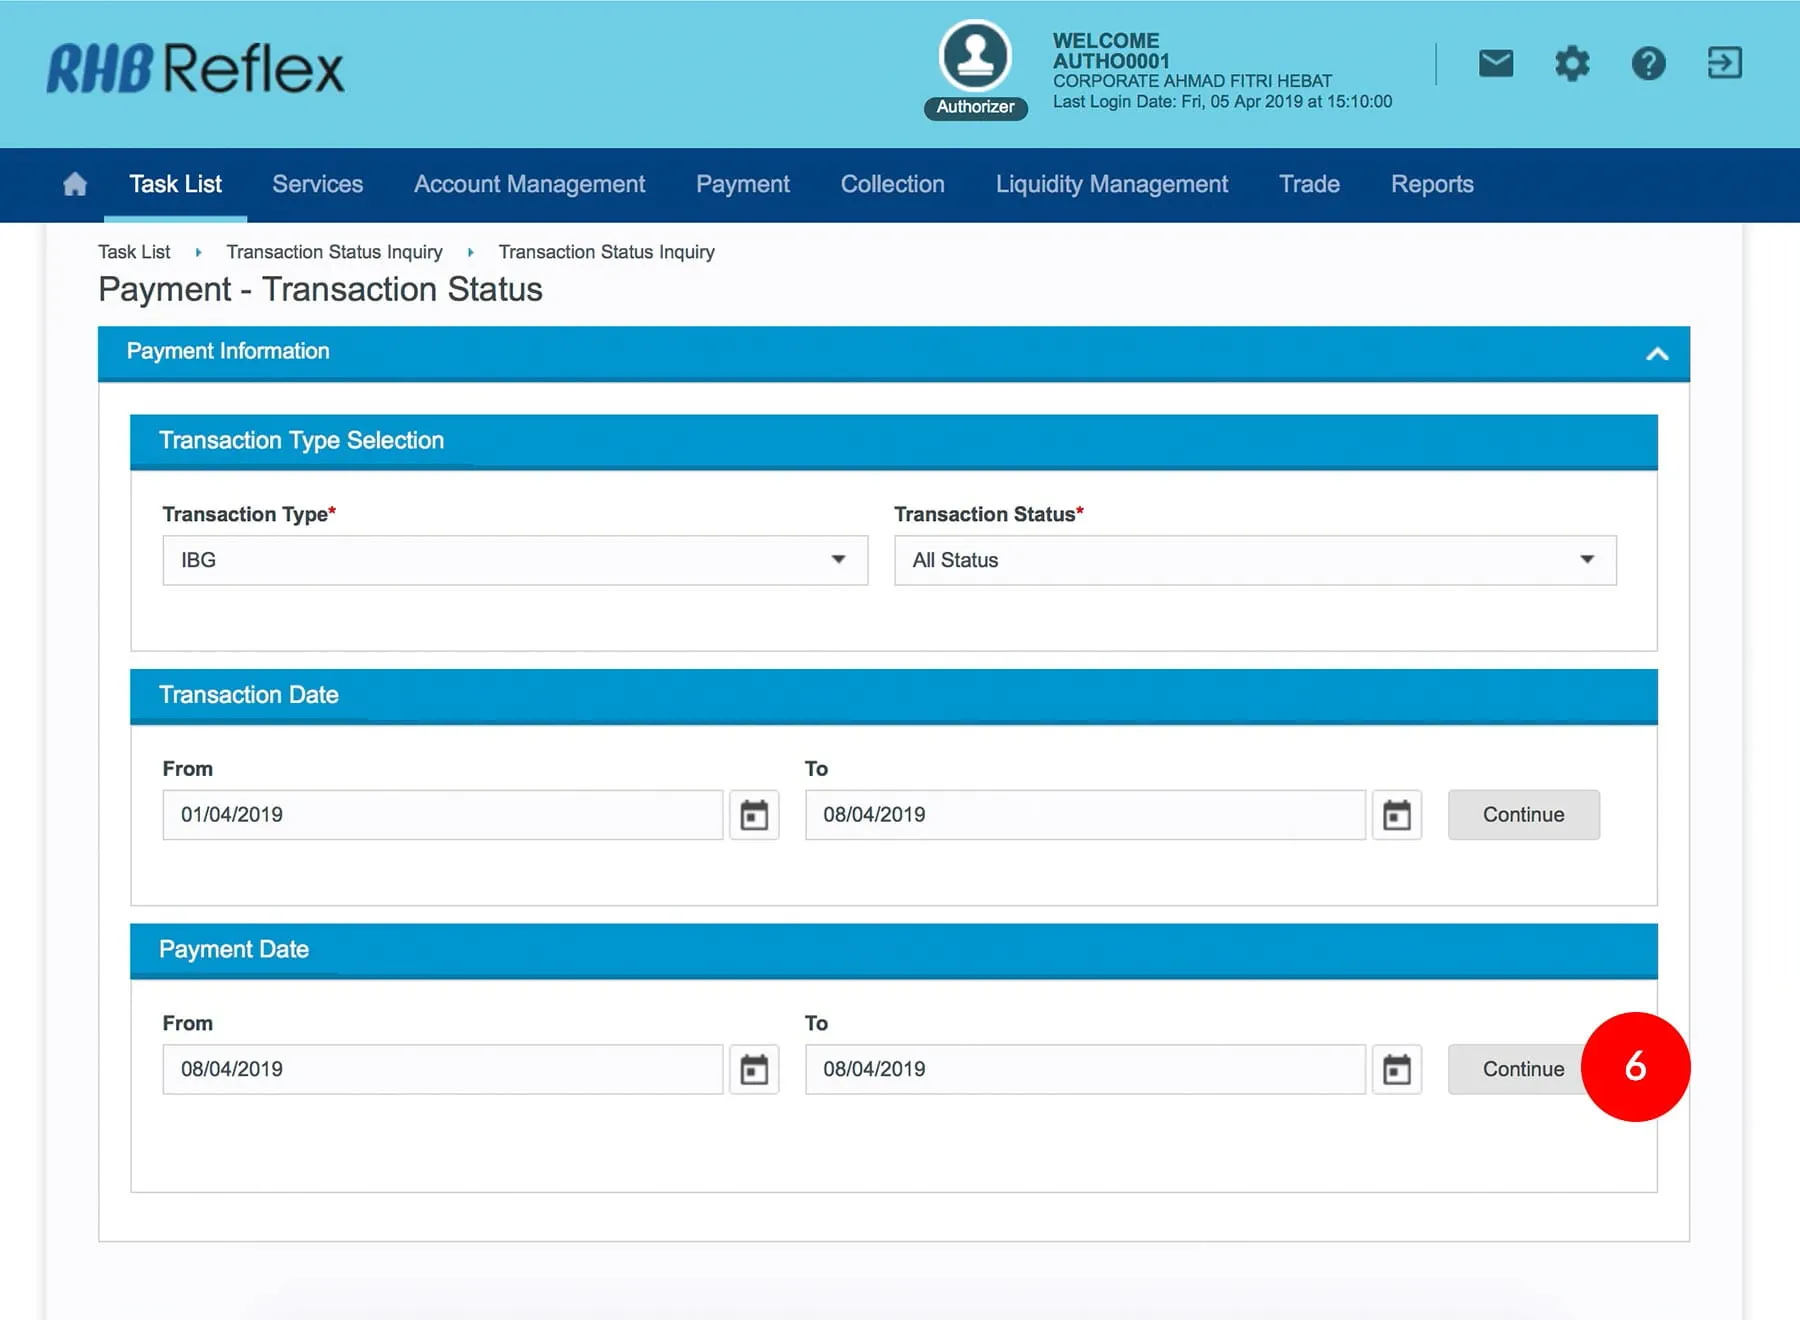Open the Reports menu

(x=1431, y=184)
